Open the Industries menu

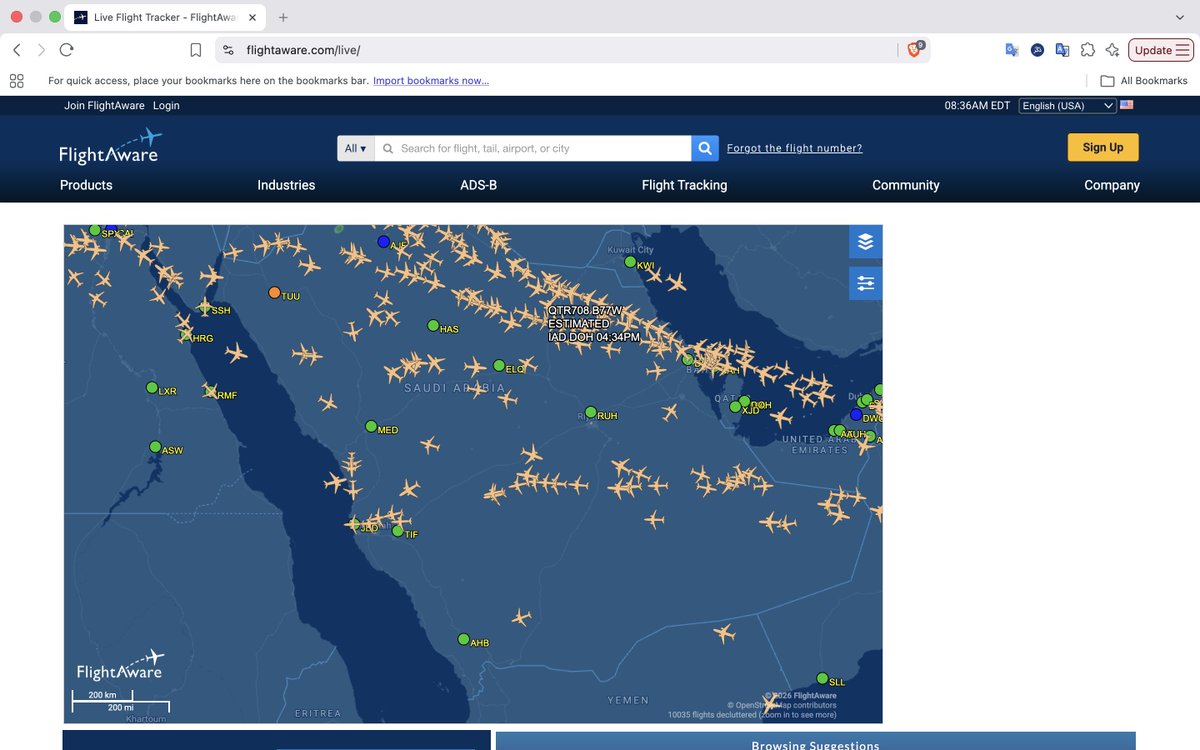tap(286, 185)
